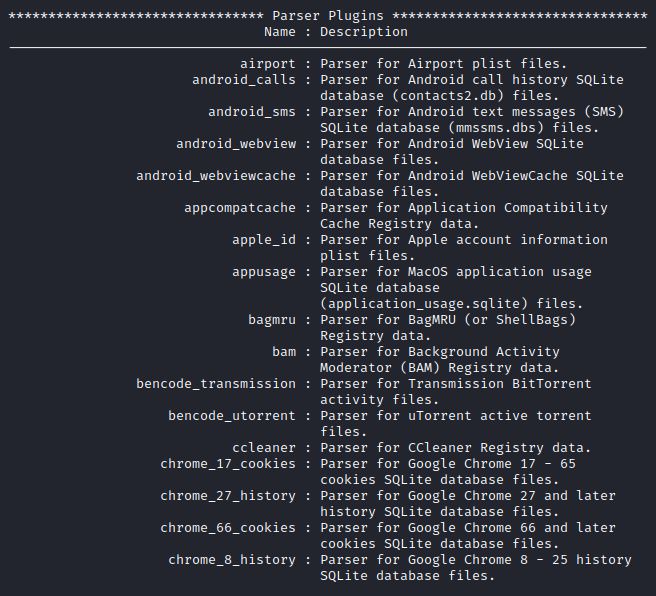Image resolution: width=656 pixels, height=596 pixels.
Task: Select the appcompatcache plugin name
Action: click(240, 208)
